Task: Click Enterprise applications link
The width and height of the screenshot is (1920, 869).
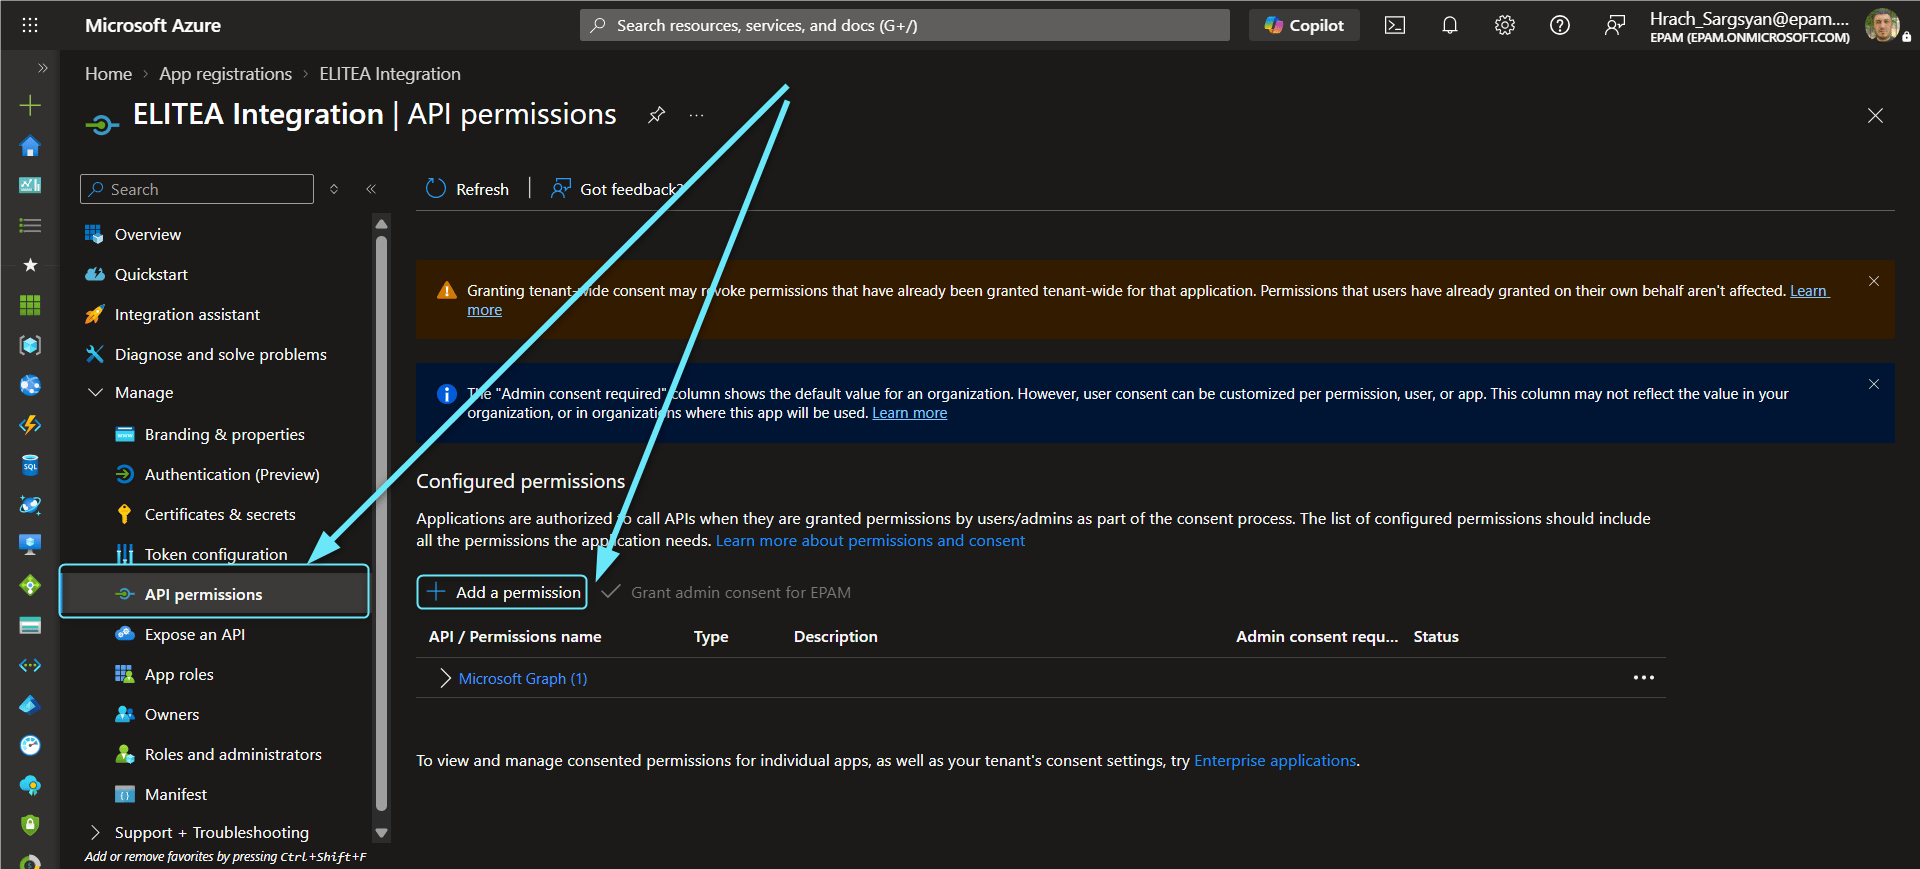Action: 1275,760
